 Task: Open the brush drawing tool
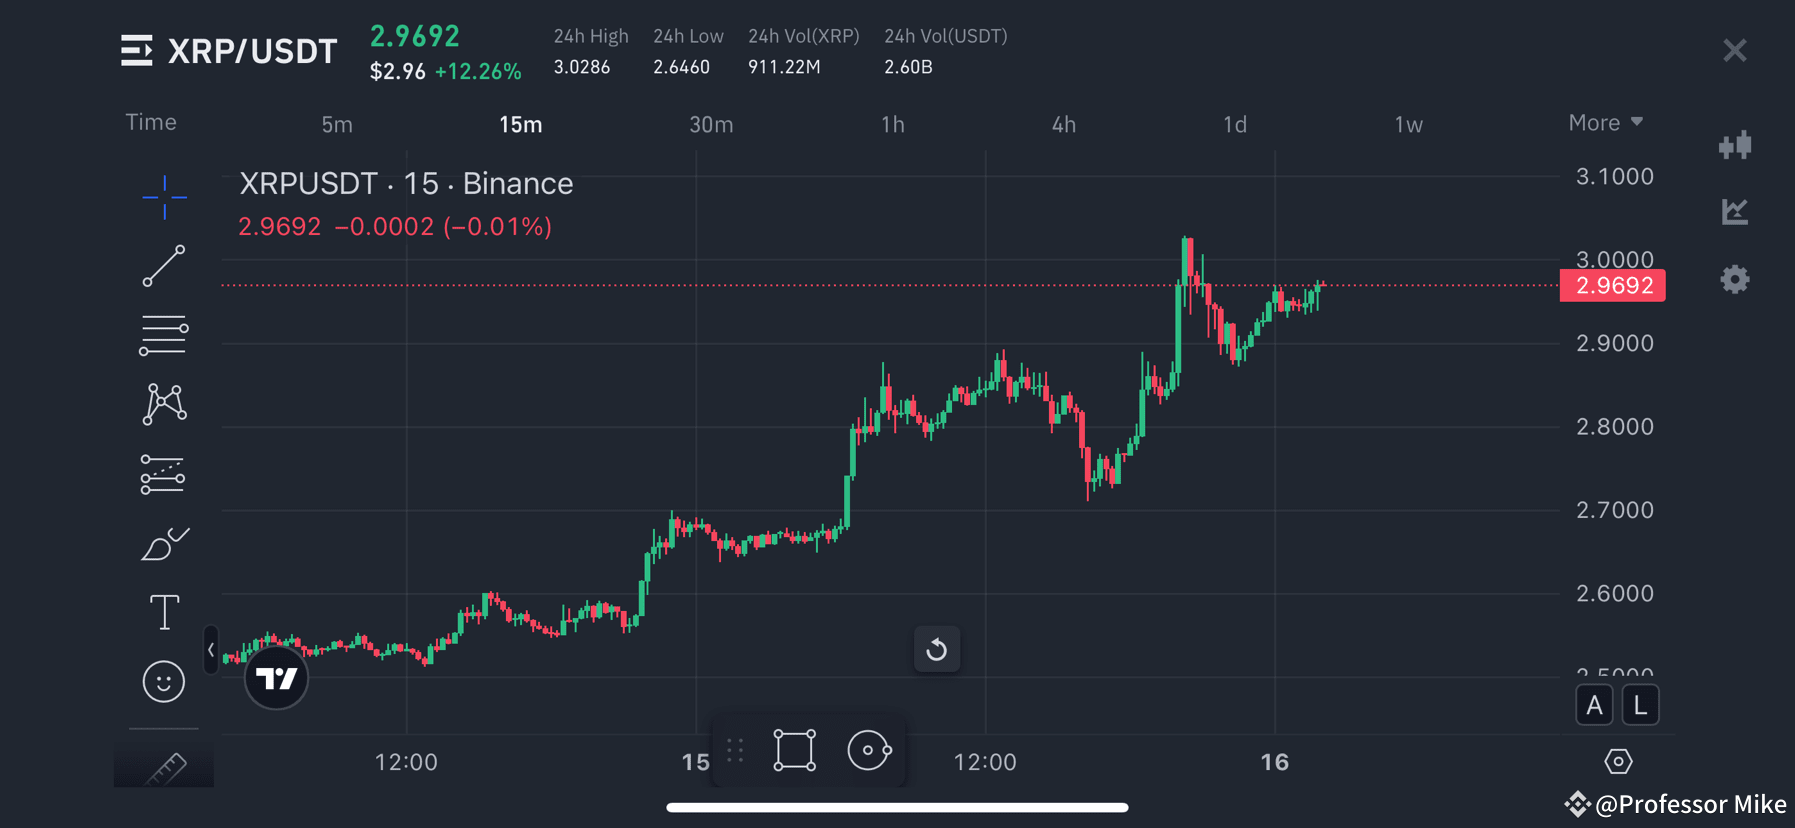point(164,543)
